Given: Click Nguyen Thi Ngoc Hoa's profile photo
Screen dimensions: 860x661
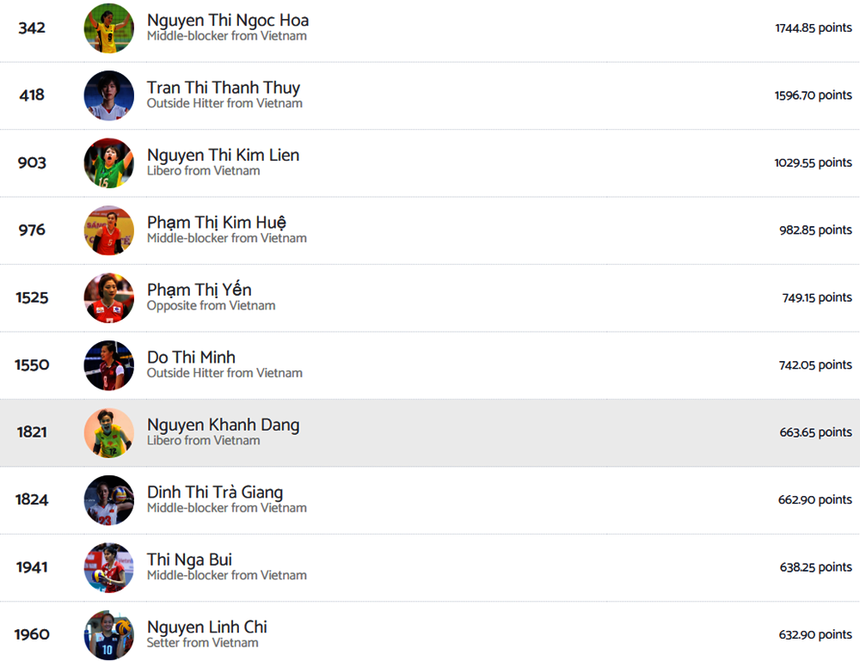Looking at the screenshot, I should [x=109, y=28].
